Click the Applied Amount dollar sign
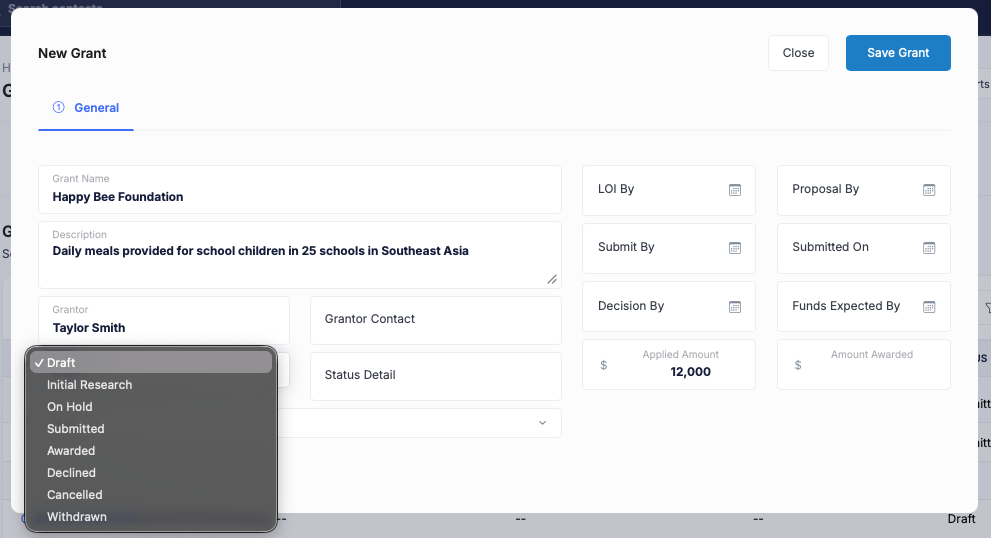Viewport: 991px width, 538px height. tap(604, 365)
